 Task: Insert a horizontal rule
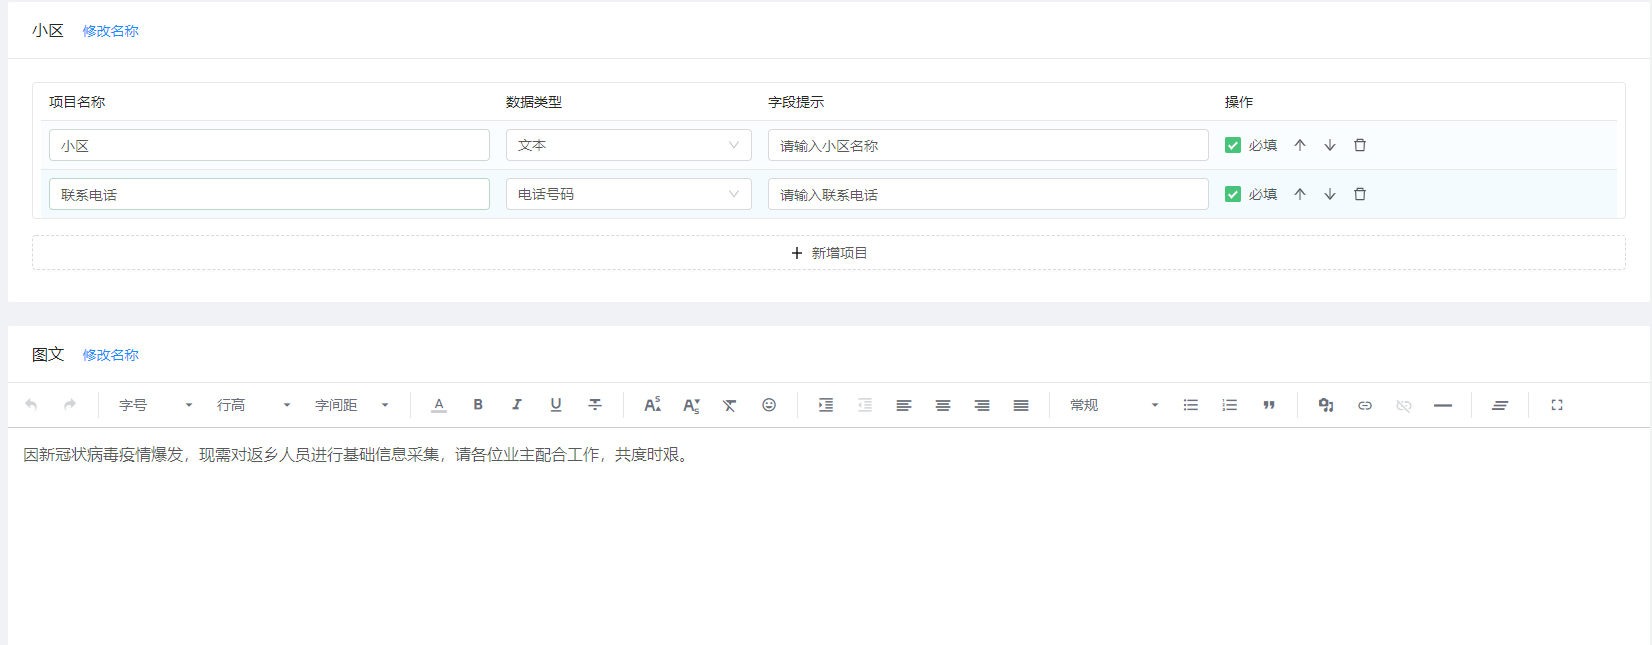[1443, 405]
